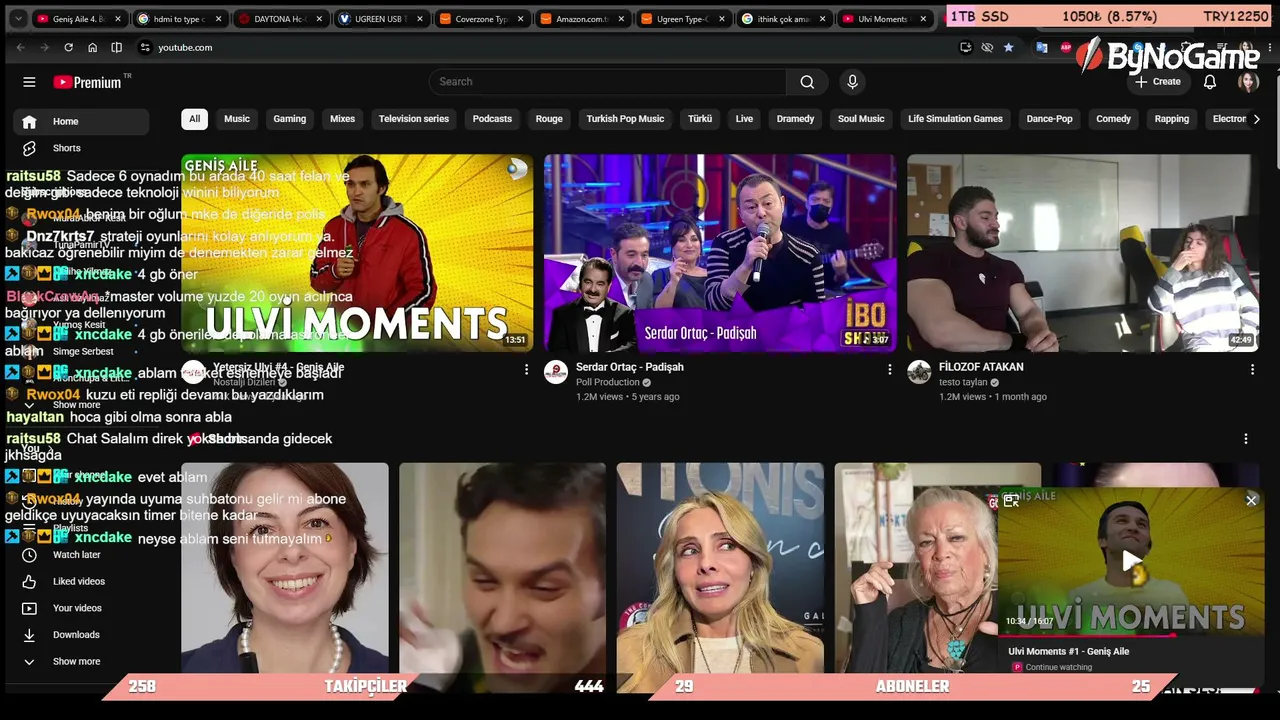Screen dimensions: 1280x720
Task: Switch to the DAYTONA browser tab
Action: point(279,19)
